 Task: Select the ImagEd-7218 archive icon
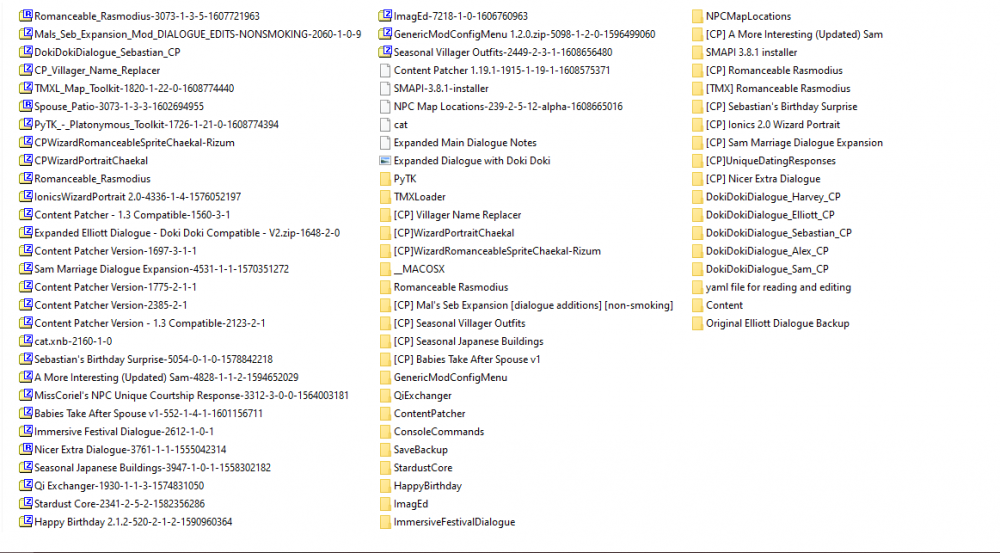pos(385,16)
